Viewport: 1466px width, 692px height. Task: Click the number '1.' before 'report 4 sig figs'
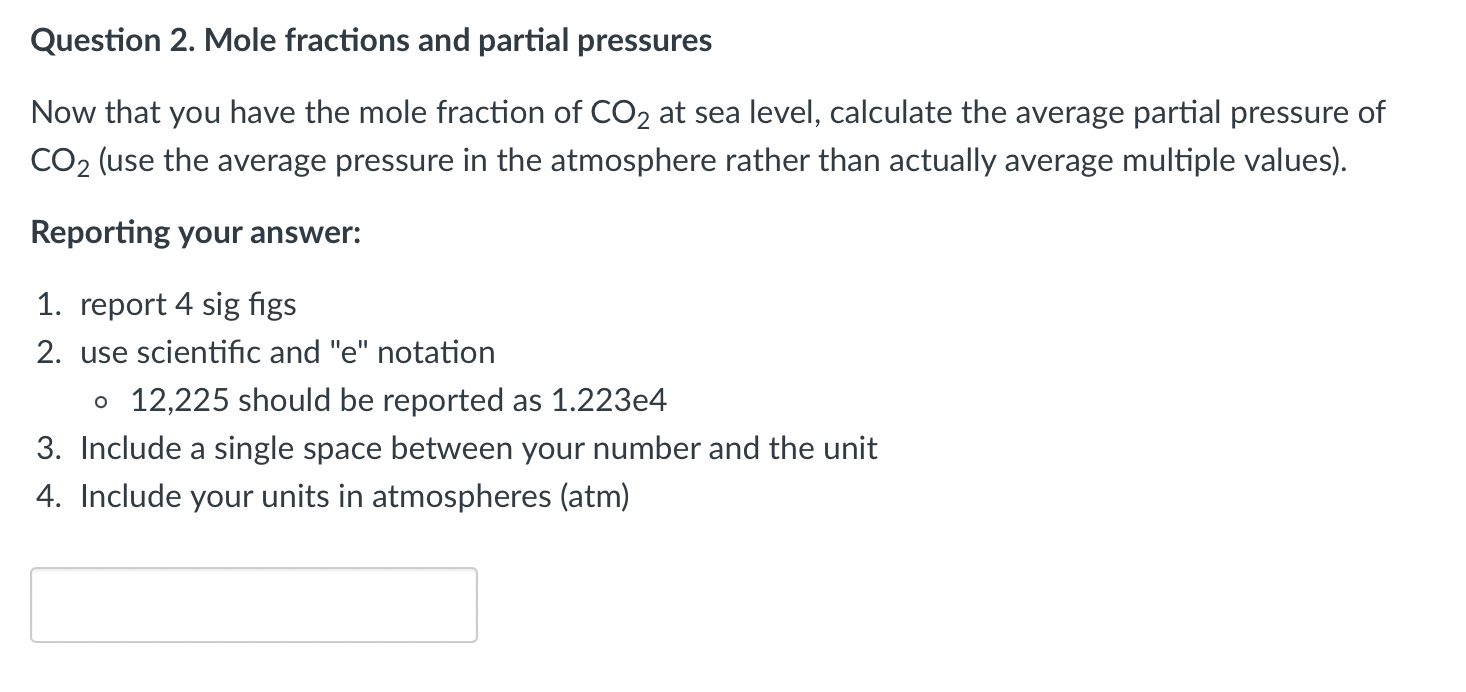point(48,304)
